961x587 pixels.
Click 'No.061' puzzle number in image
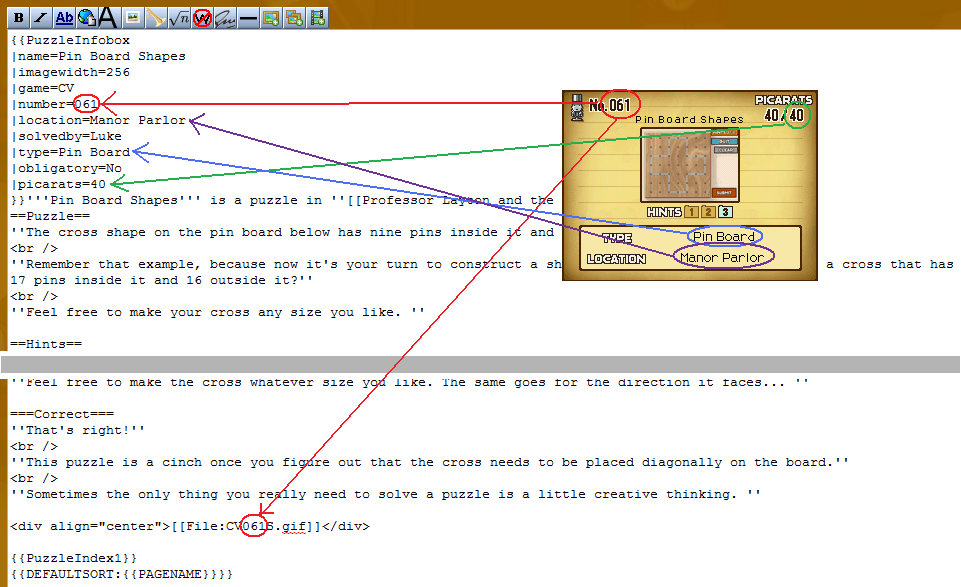coord(610,105)
